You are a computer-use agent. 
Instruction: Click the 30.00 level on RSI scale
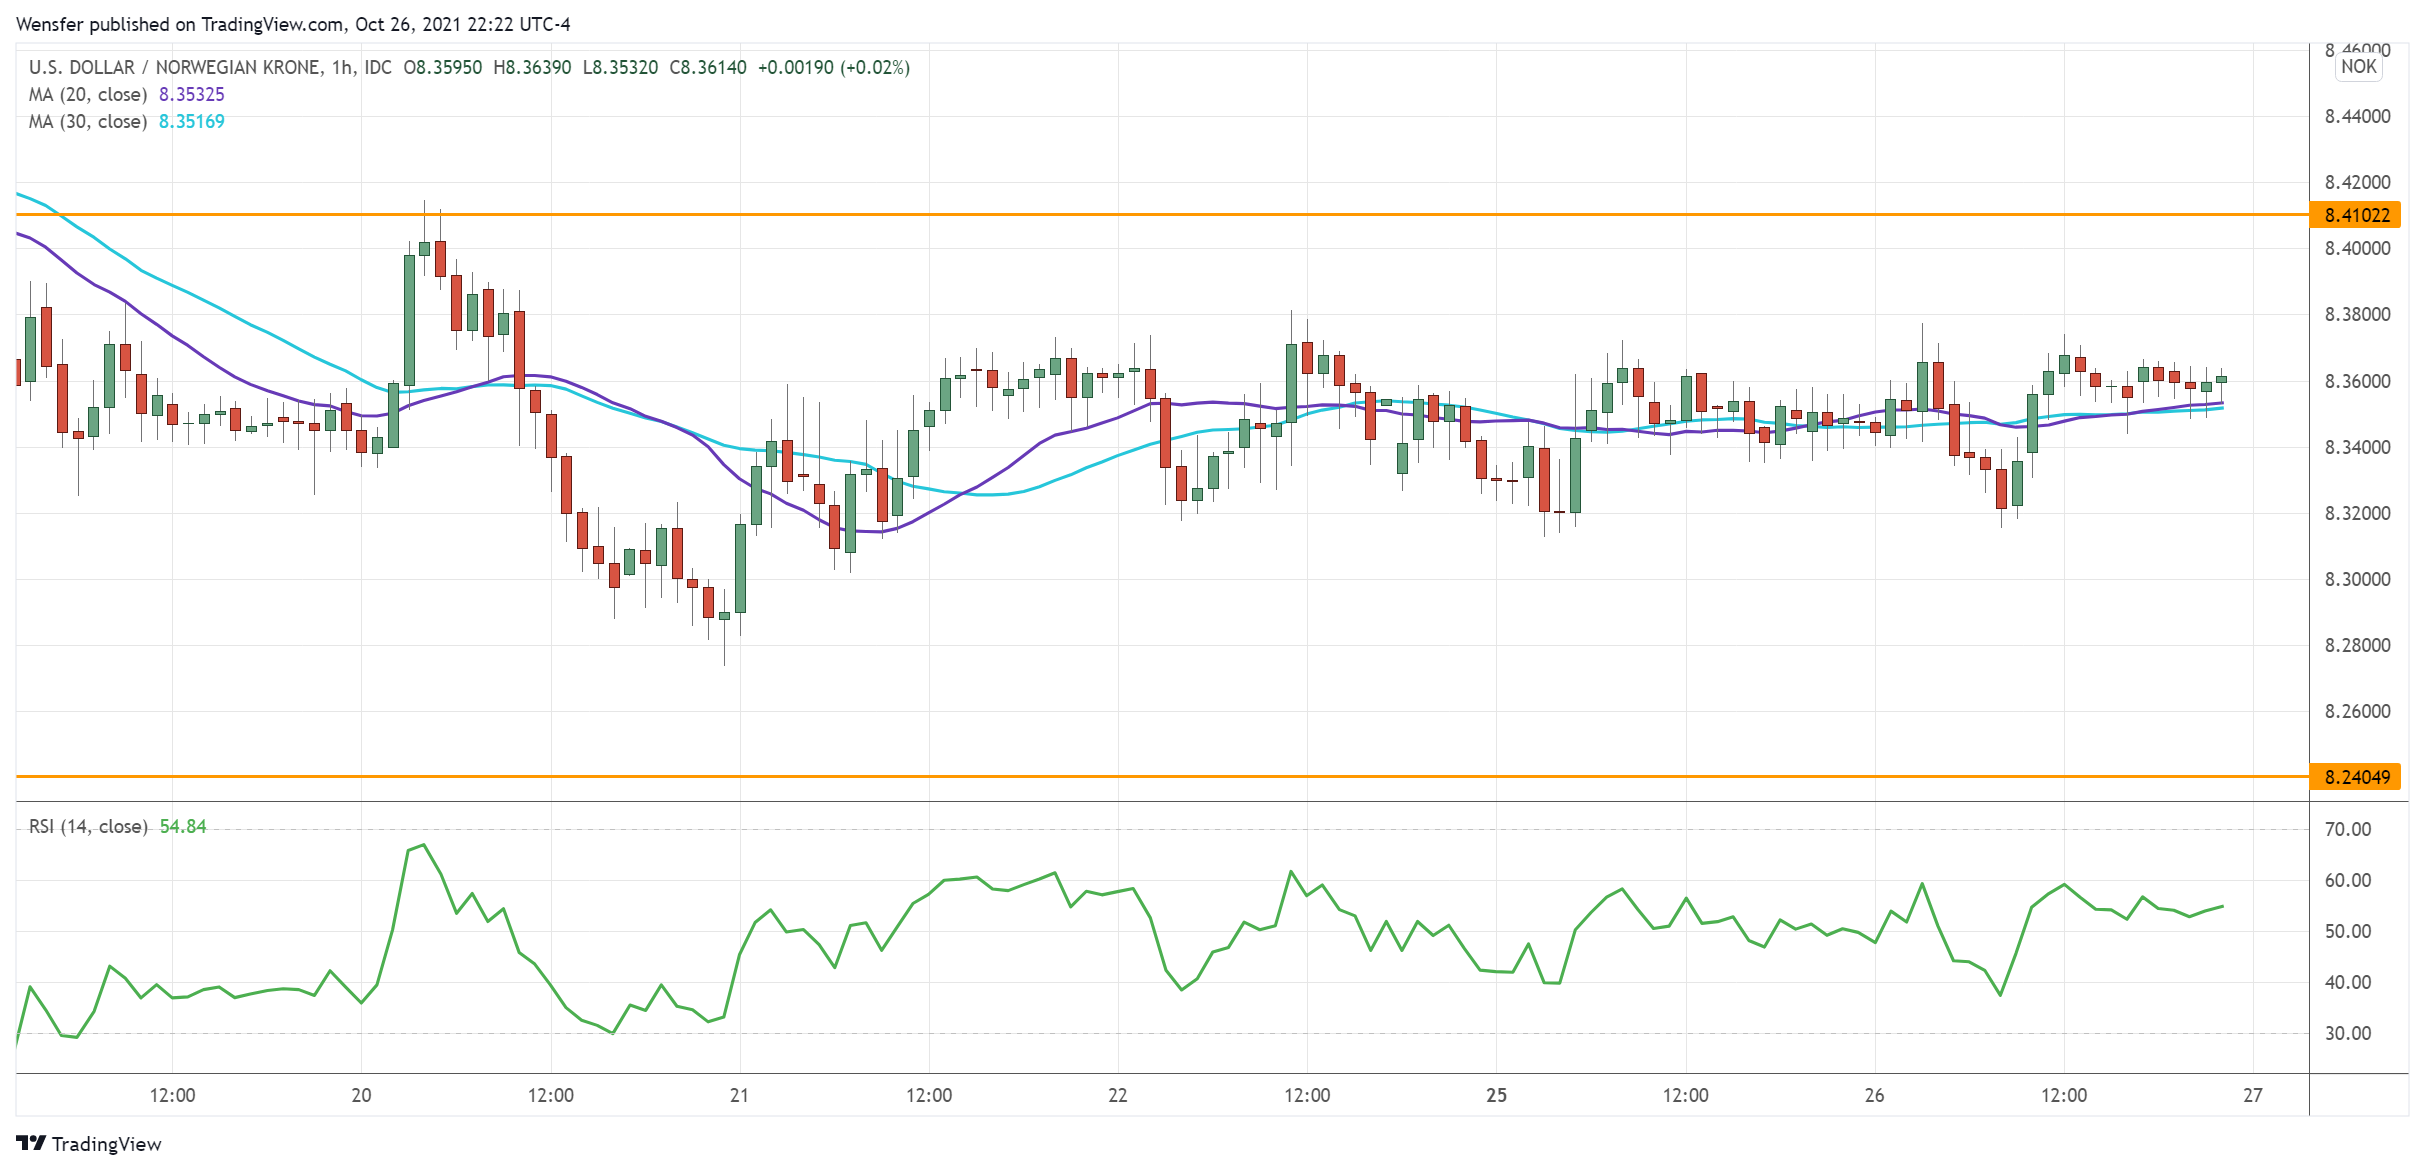pos(2347,1033)
